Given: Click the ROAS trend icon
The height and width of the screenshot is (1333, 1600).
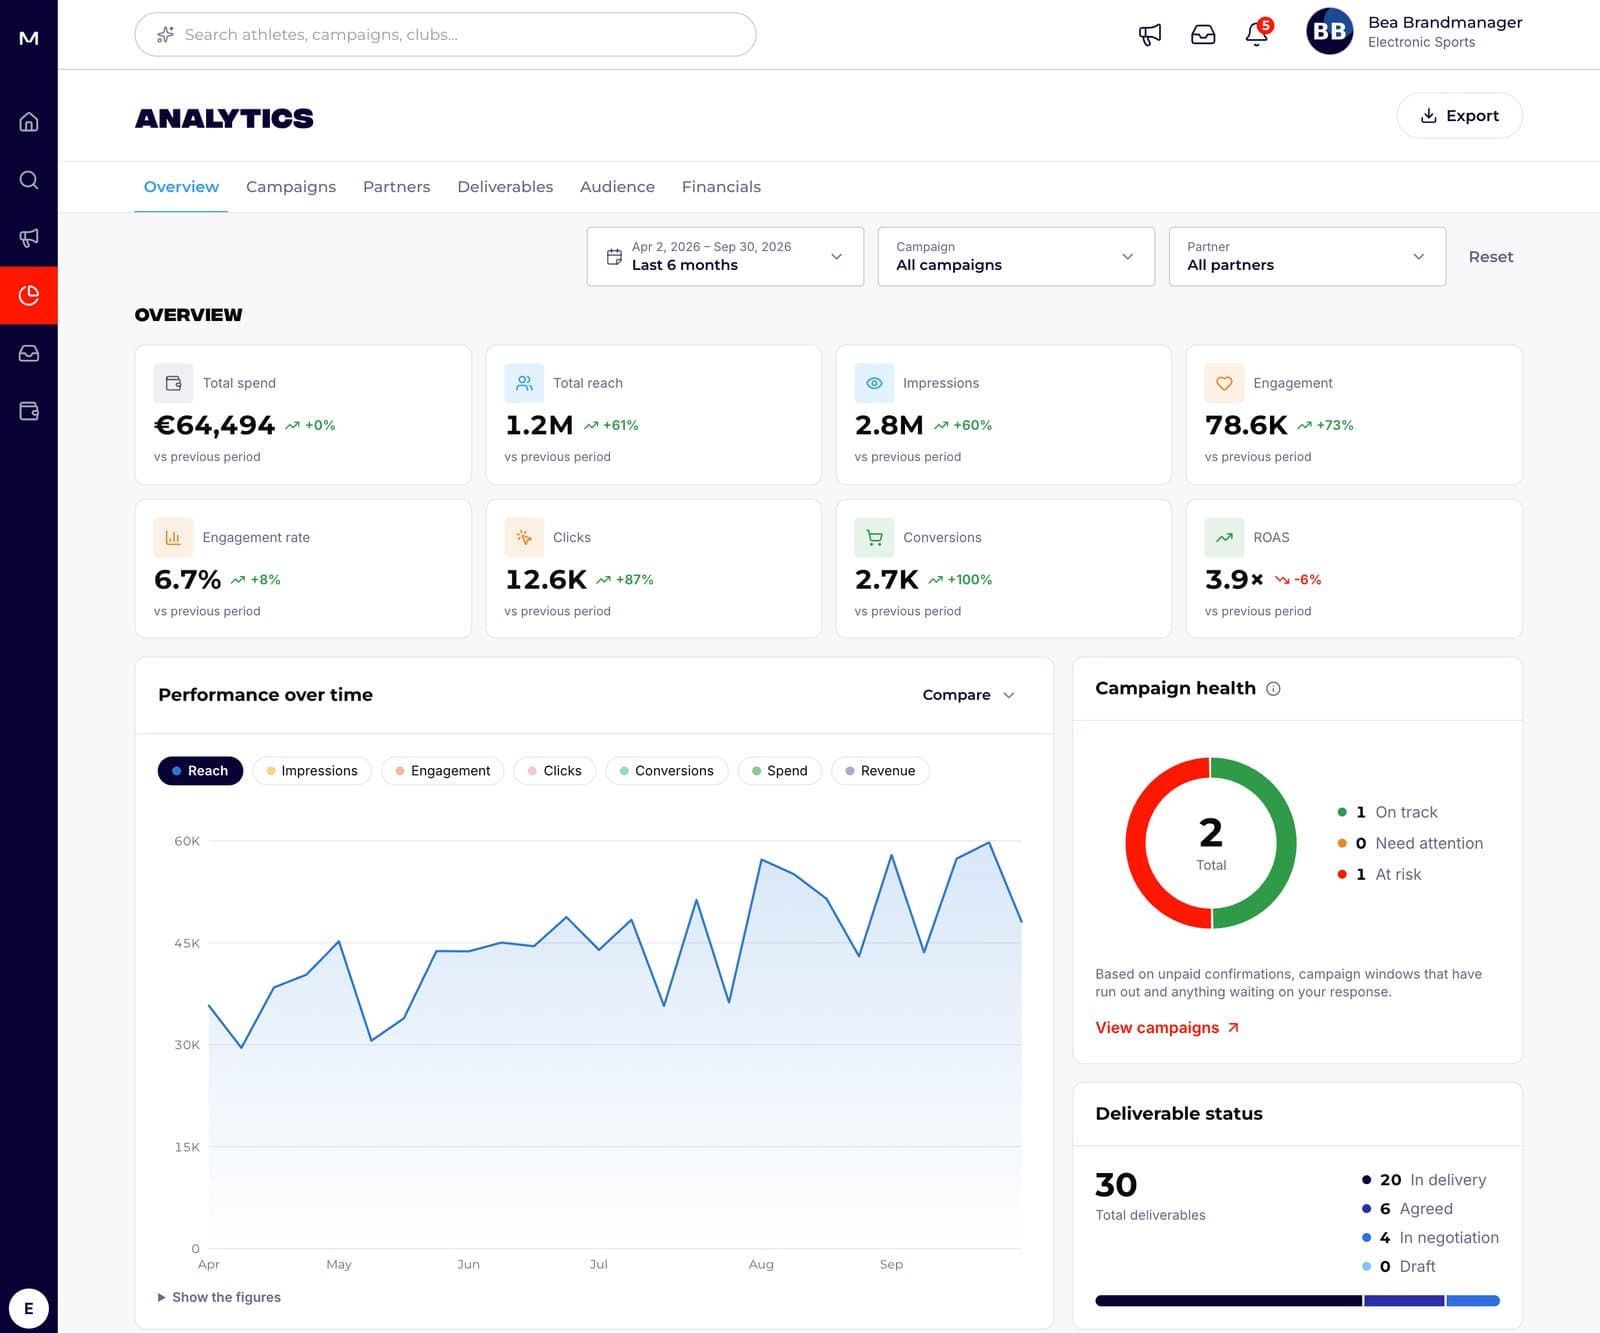Looking at the screenshot, I should pos(1224,538).
